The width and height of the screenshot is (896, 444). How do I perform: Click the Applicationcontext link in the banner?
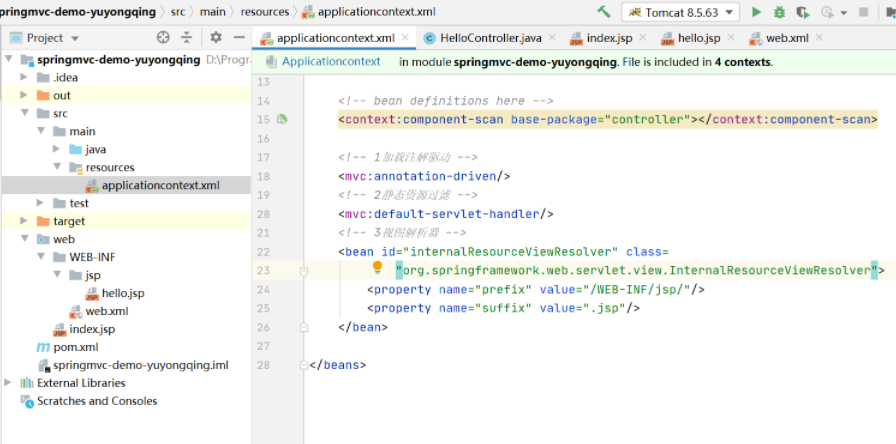click(x=331, y=61)
